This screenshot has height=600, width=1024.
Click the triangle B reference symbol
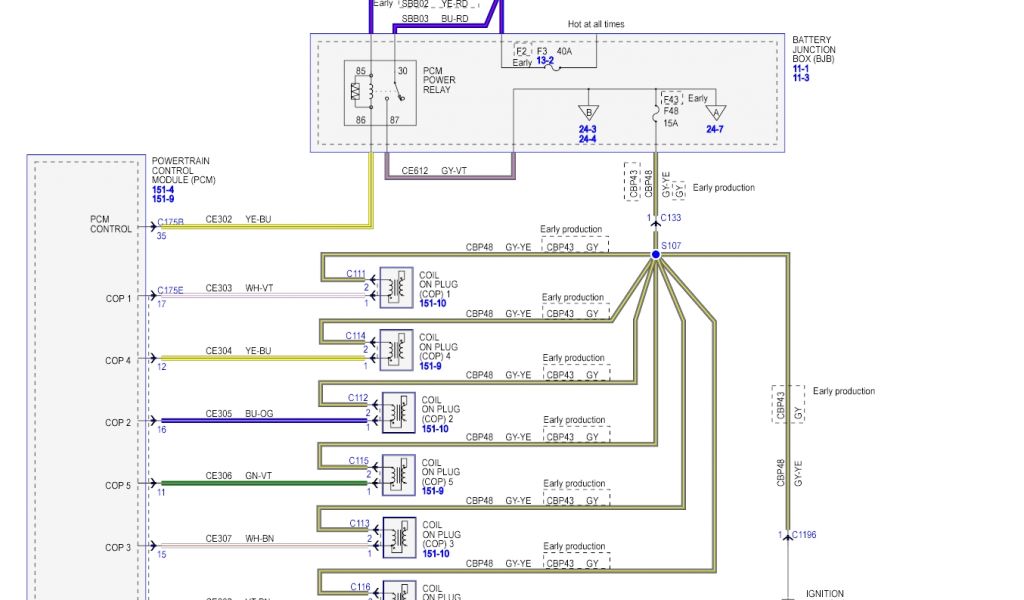coord(588,112)
